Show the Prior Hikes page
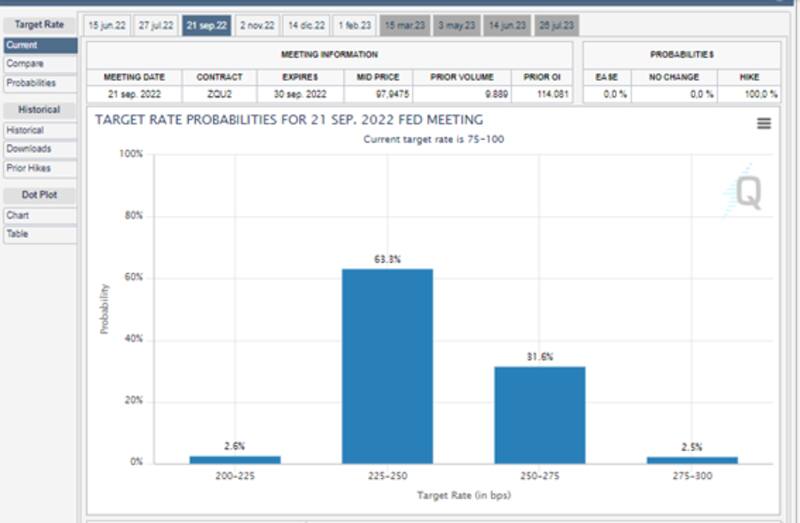Image resolution: width=800 pixels, height=523 pixels. pyautogui.click(x=38, y=168)
